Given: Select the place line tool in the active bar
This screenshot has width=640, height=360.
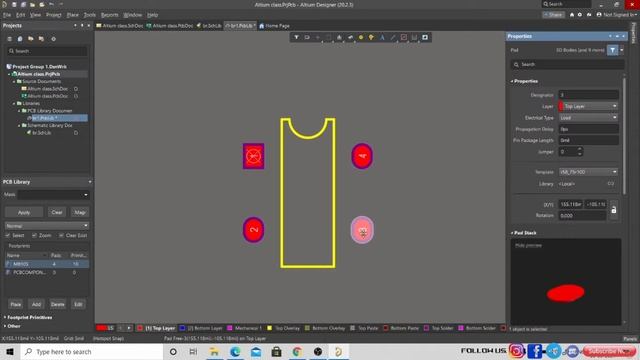Looking at the screenshot, I should [393, 37].
